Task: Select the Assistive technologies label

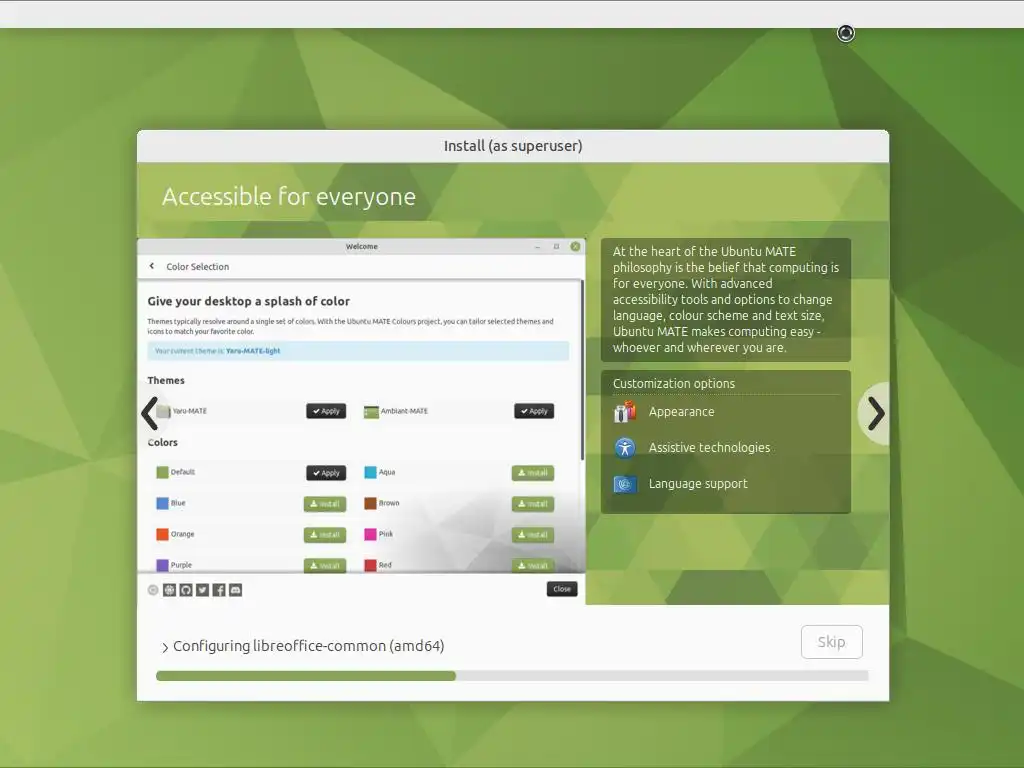Action: [709, 448]
